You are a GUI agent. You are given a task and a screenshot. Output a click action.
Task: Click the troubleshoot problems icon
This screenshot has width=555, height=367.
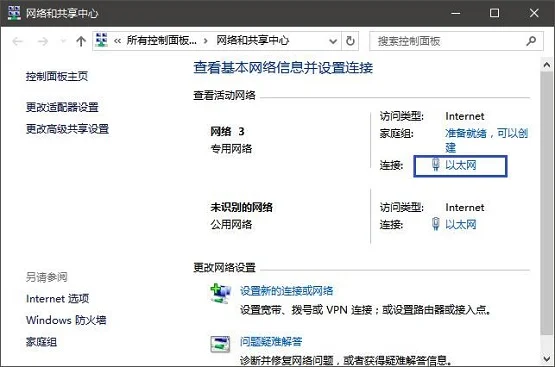[x=220, y=344]
